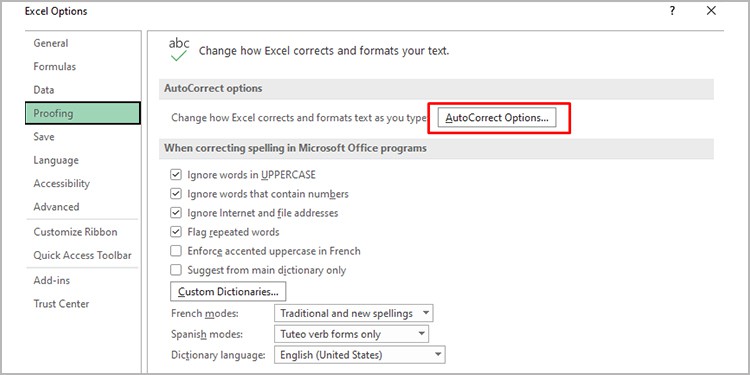Image resolution: width=750 pixels, height=375 pixels.
Task: Click the 'Dictionary language:' label
Action: tap(218, 355)
